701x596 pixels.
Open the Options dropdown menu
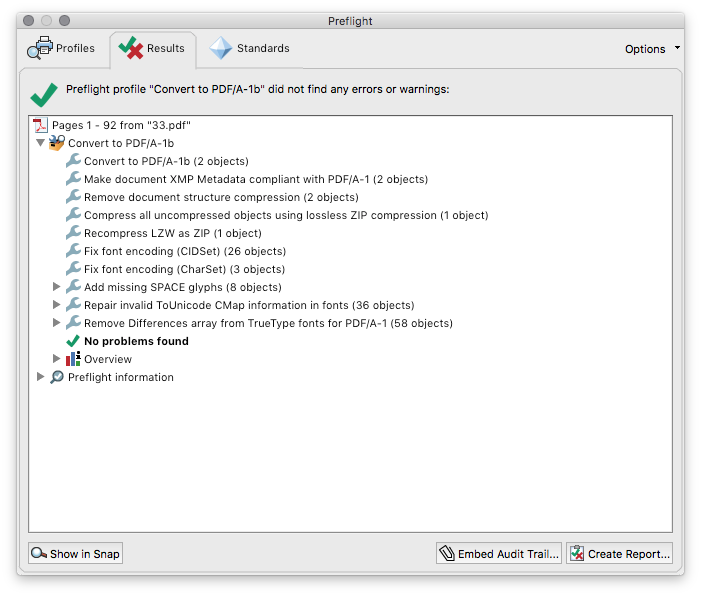click(652, 49)
